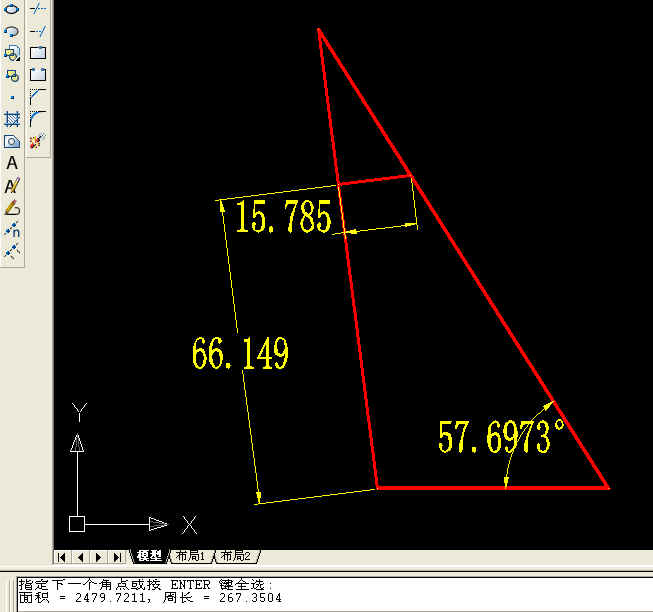The image size is (653, 612).
Task: Click the text edit 'A' with pencil icon
Action: click(x=12, y=186)
